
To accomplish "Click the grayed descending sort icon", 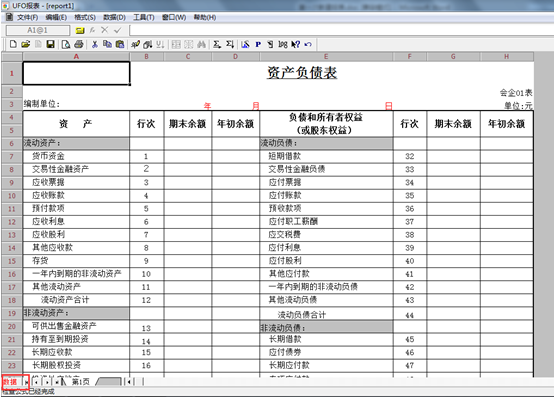I will (160, 44).
